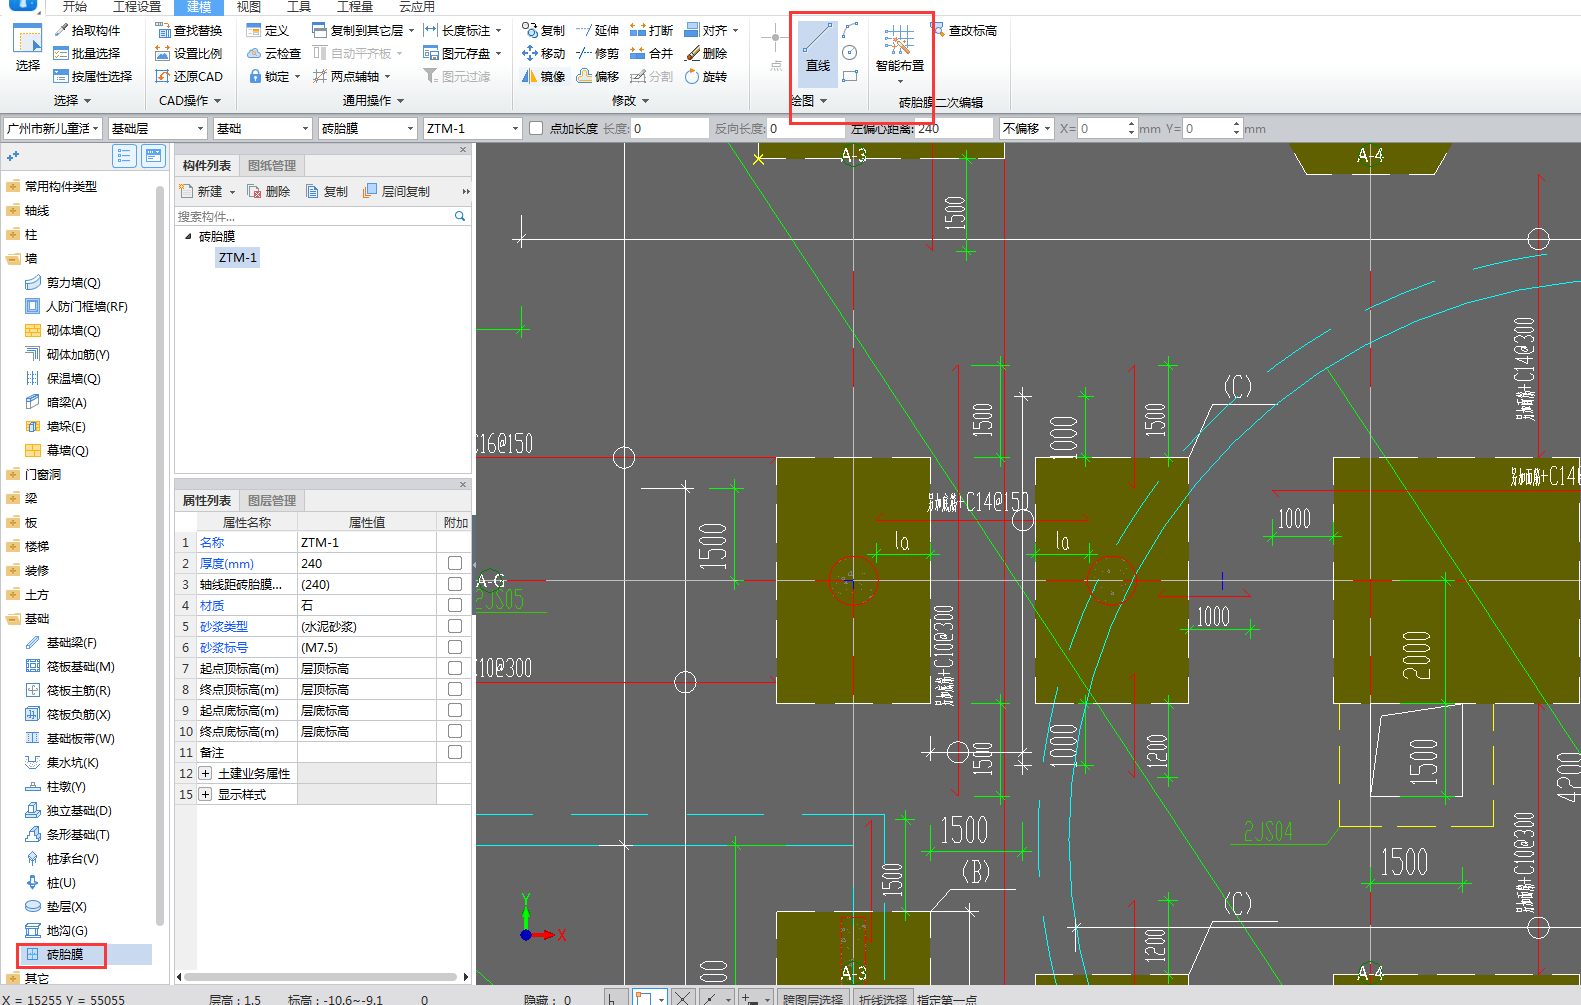Open the 图层管理 tab
This screenshot has width=1581, height=1005.
pyautogui.click(x=272, y=500)
